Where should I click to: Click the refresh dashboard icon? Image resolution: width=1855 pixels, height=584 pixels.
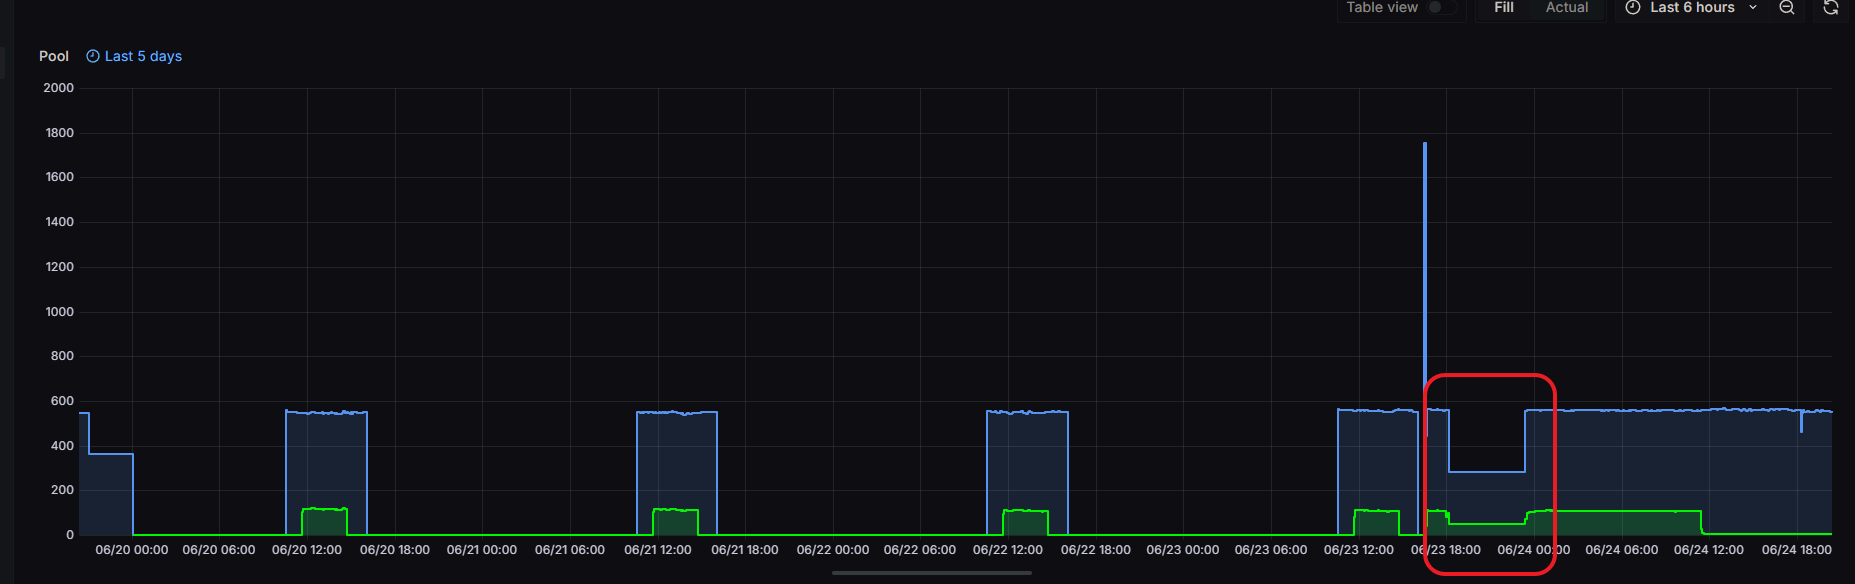[1831, 7]
